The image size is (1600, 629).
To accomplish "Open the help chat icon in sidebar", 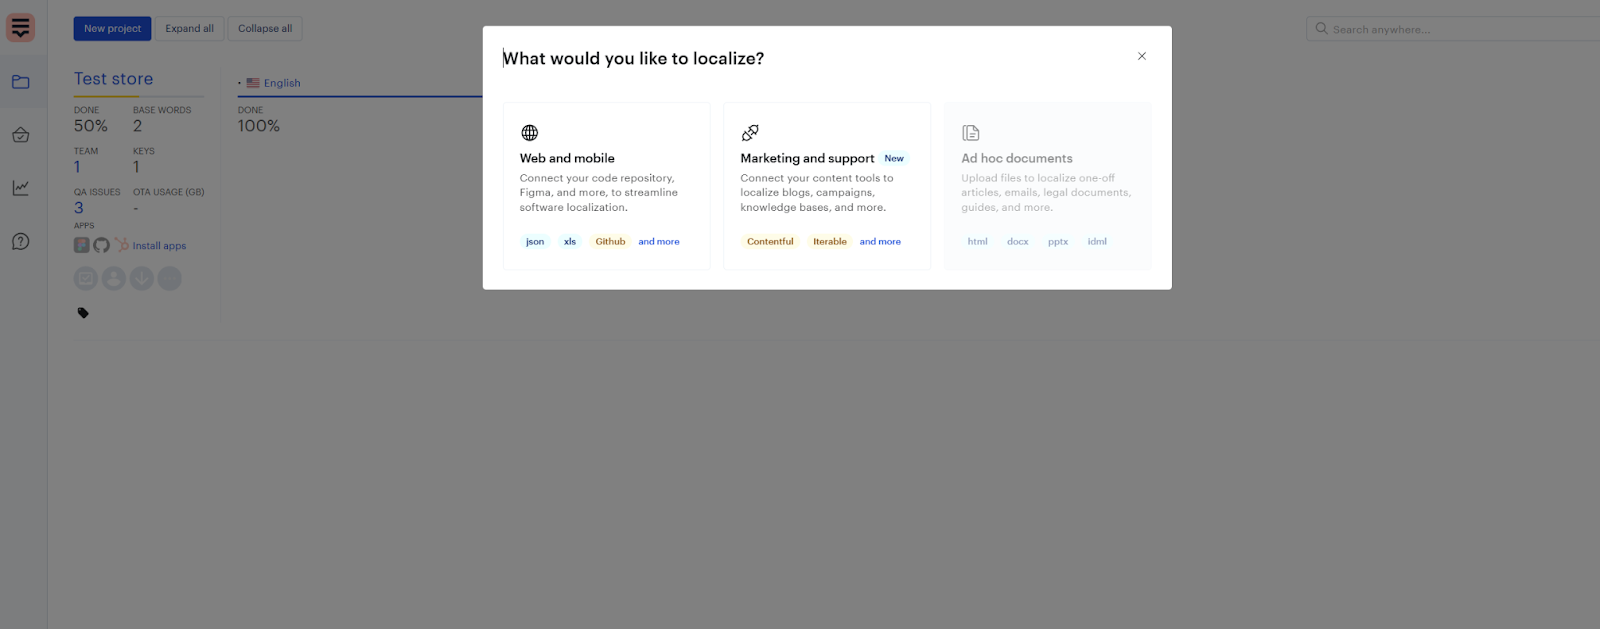I will click(21, 241).
